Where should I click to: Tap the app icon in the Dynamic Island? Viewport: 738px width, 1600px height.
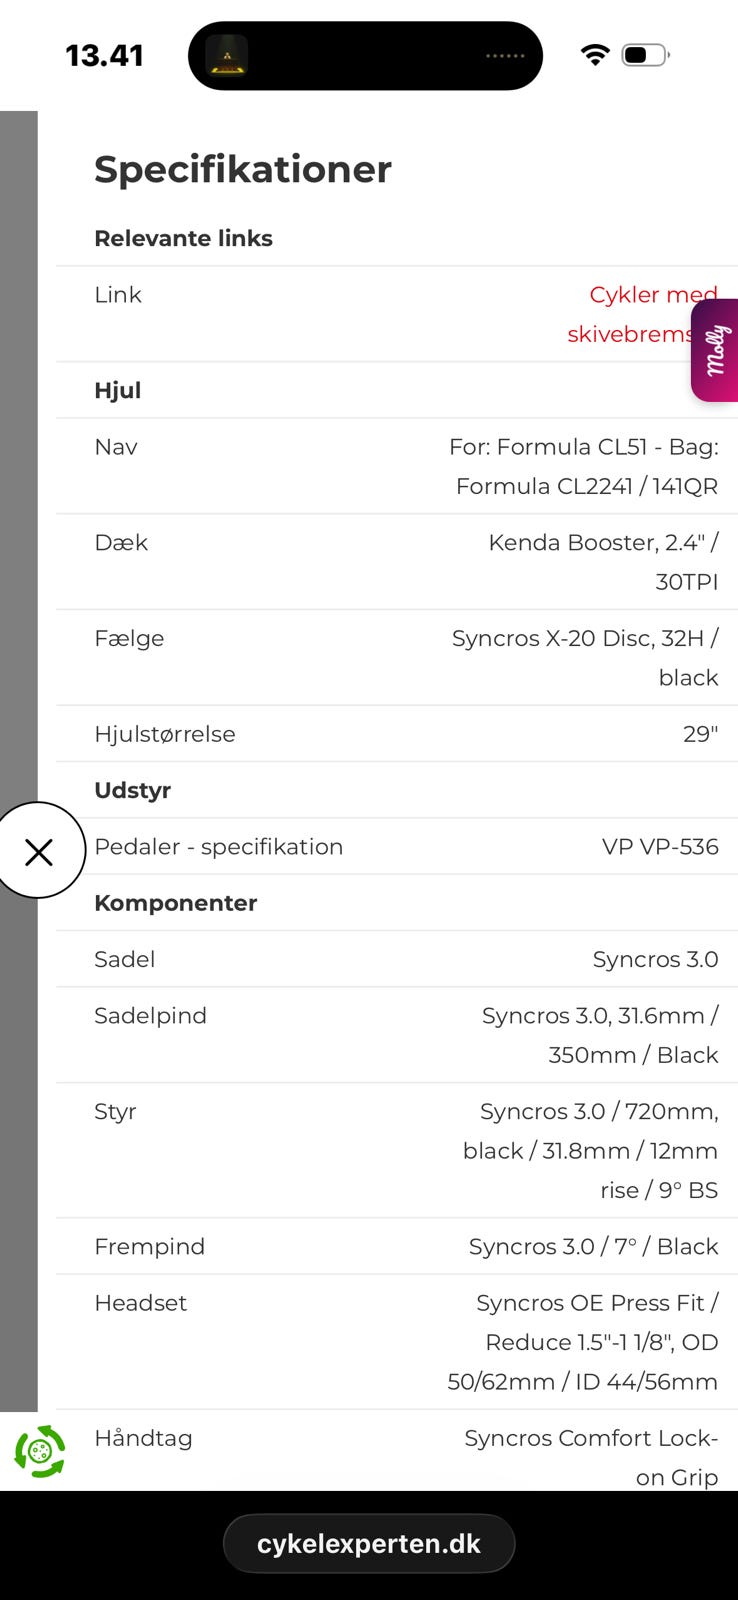click(227, 55)
